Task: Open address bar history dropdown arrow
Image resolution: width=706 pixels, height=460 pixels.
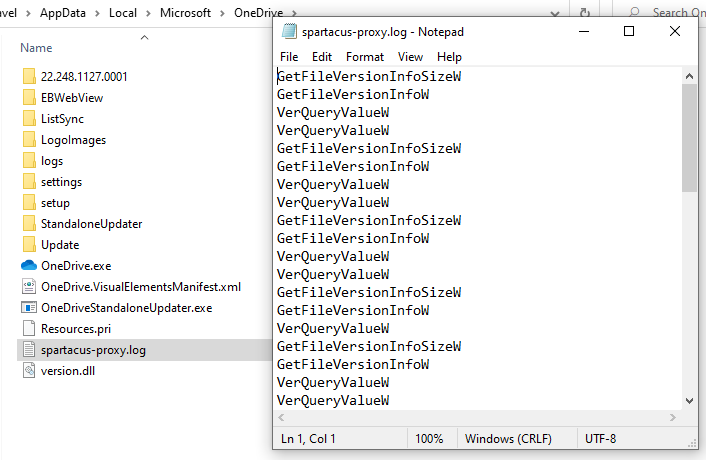Action: click(555, 14)
